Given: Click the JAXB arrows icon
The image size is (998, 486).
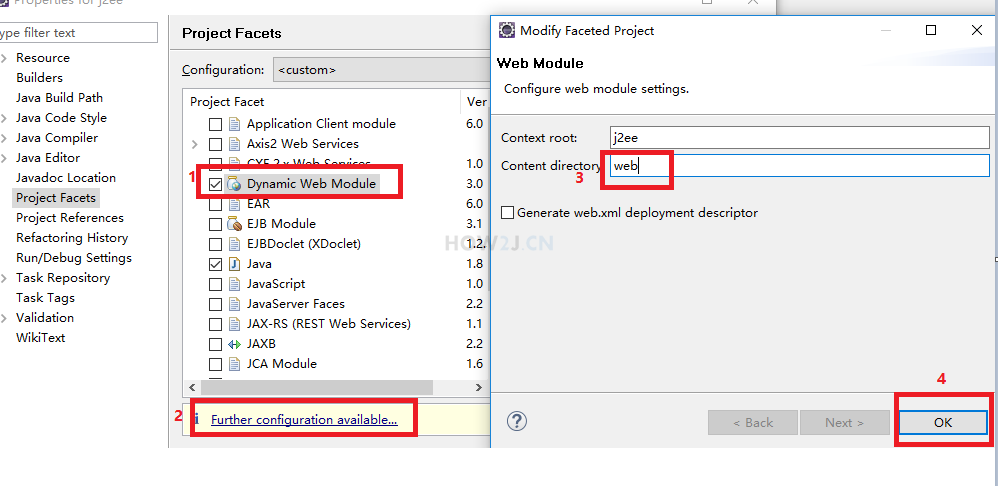Looking at the screenshot, I should 235,344.
